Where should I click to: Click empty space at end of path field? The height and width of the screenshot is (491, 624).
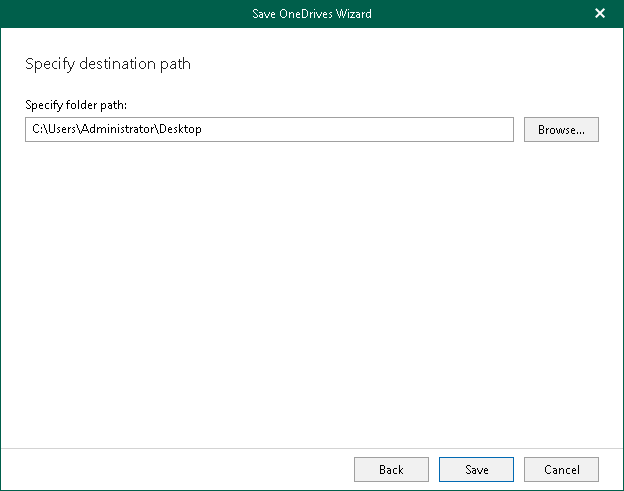[x=400, y=130]
